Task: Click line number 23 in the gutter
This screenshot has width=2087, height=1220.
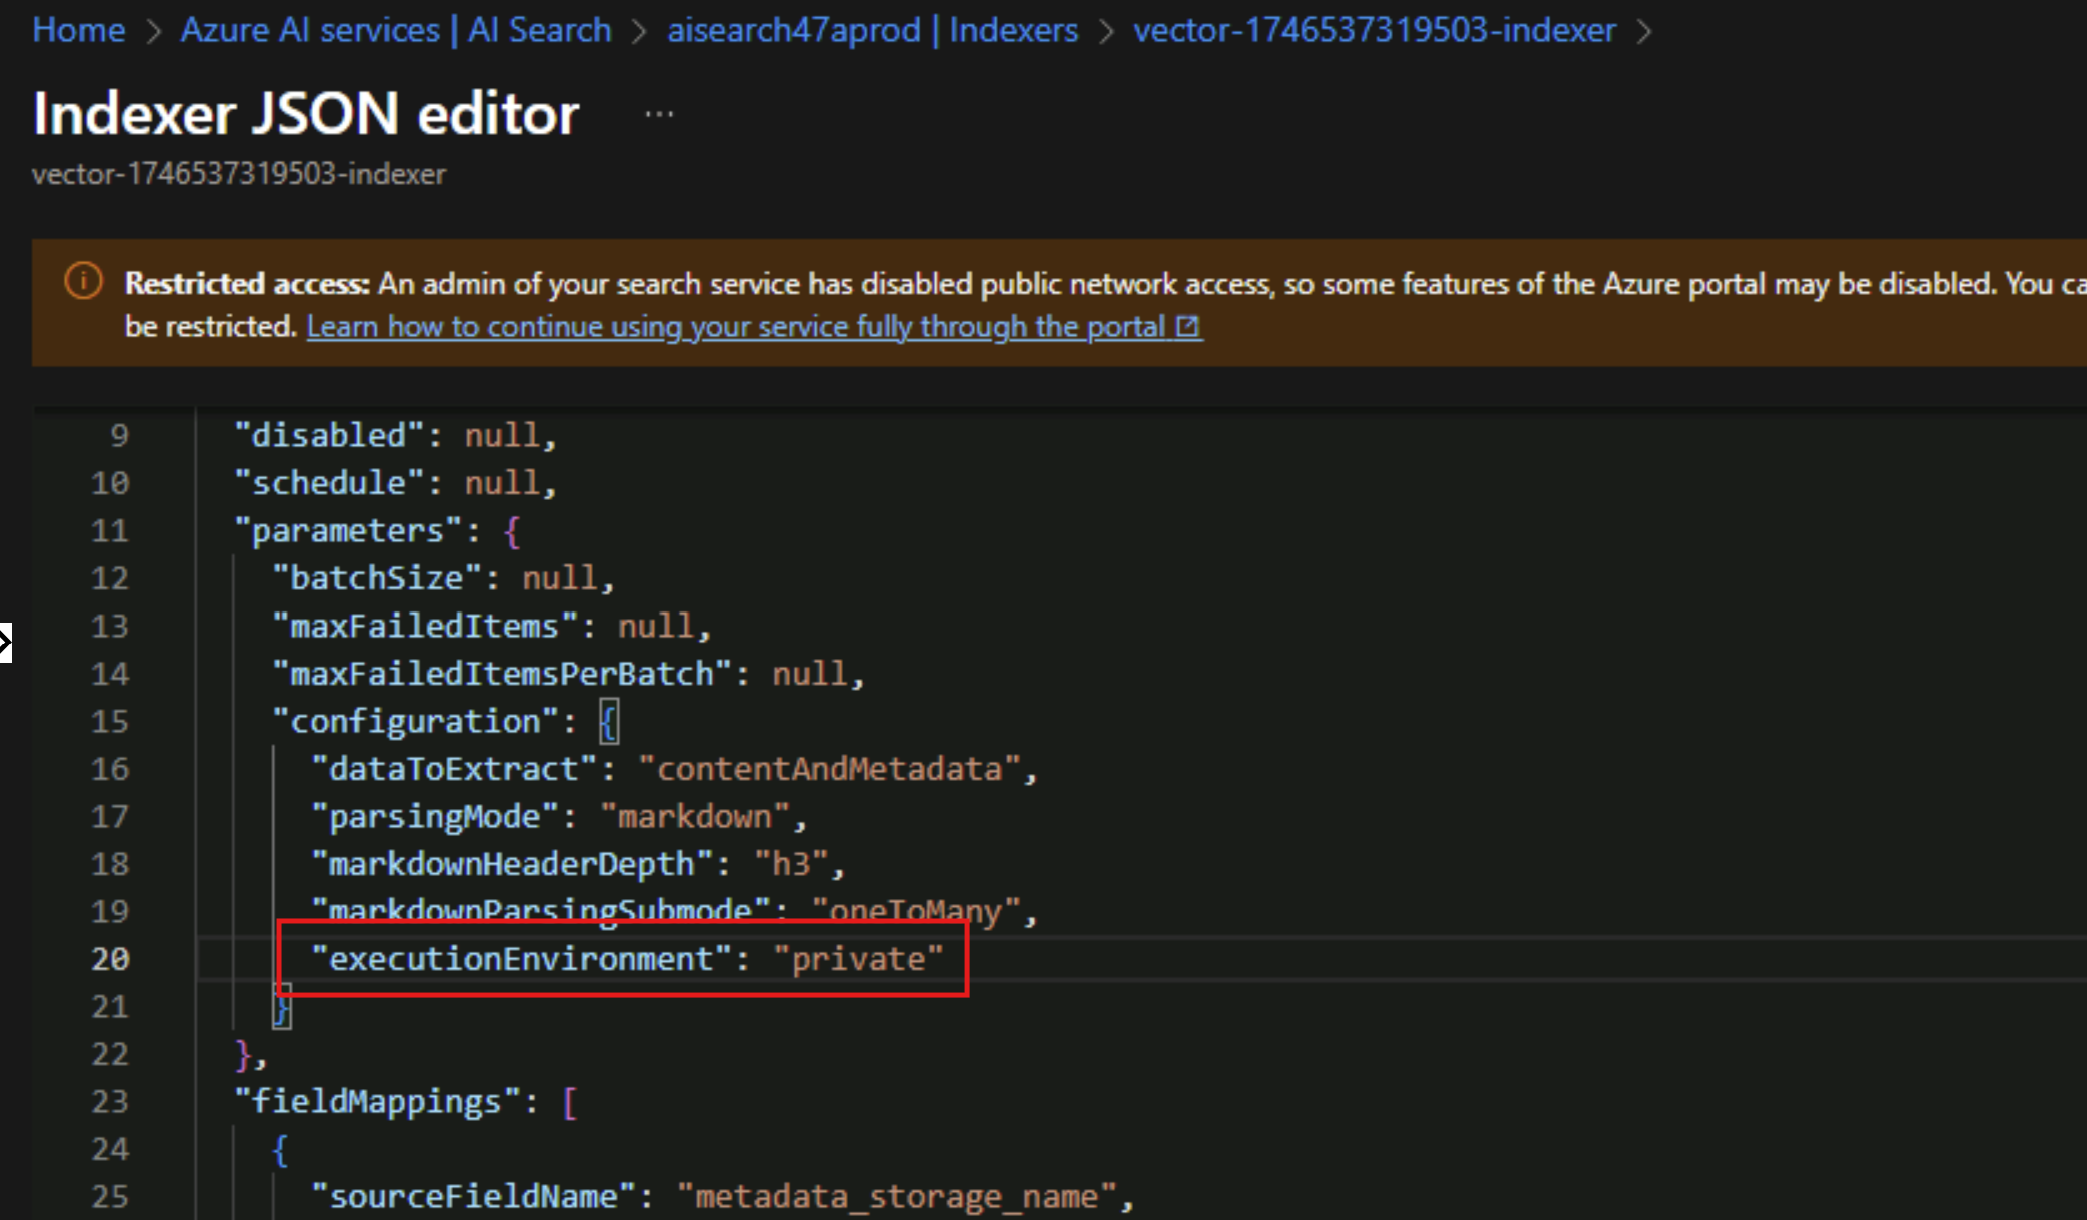Action: [x=110, y=1102]
